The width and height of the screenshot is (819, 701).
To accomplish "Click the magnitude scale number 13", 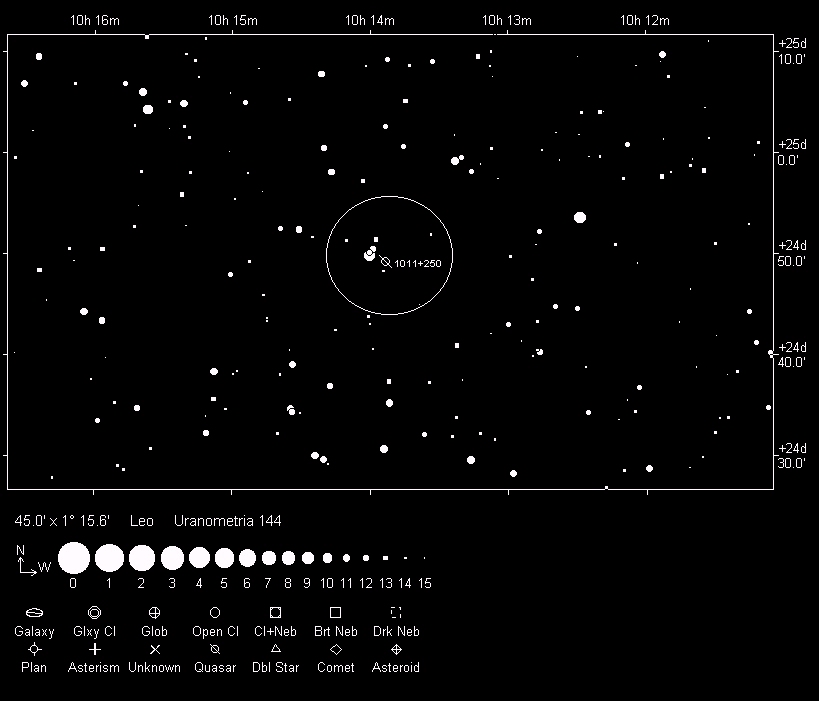I will (x=385, y=583).
